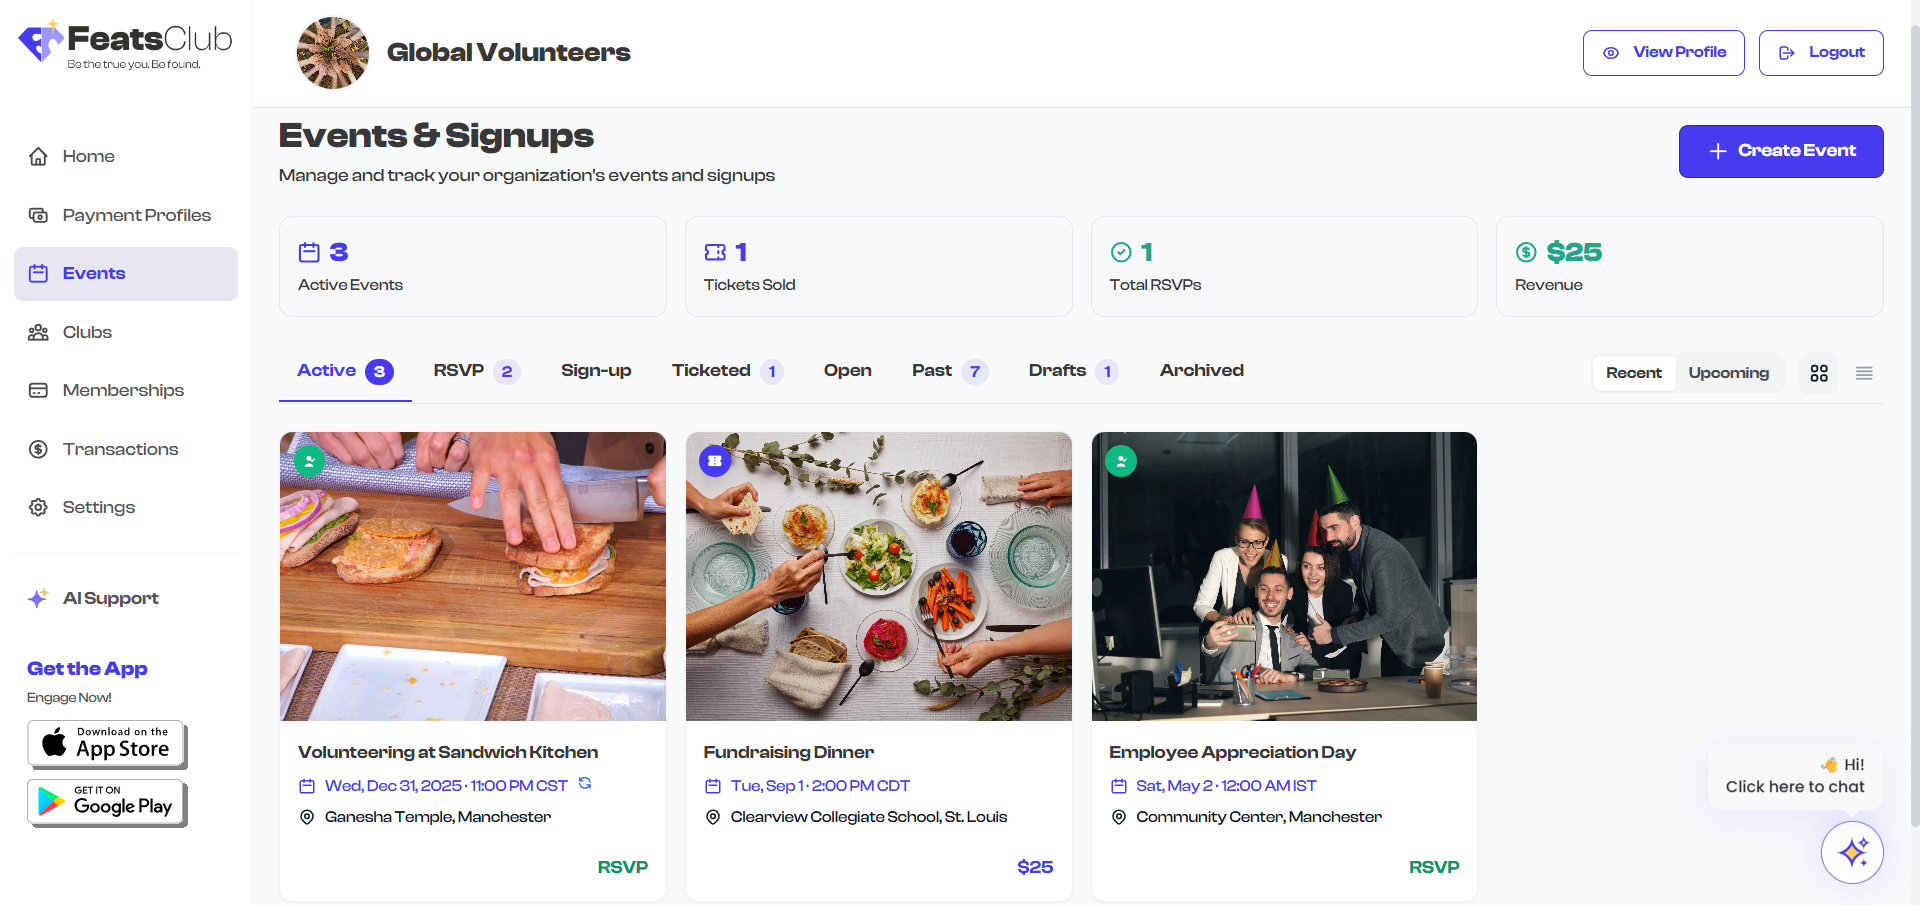Click the Revenue dollar circle icon

1526,252
